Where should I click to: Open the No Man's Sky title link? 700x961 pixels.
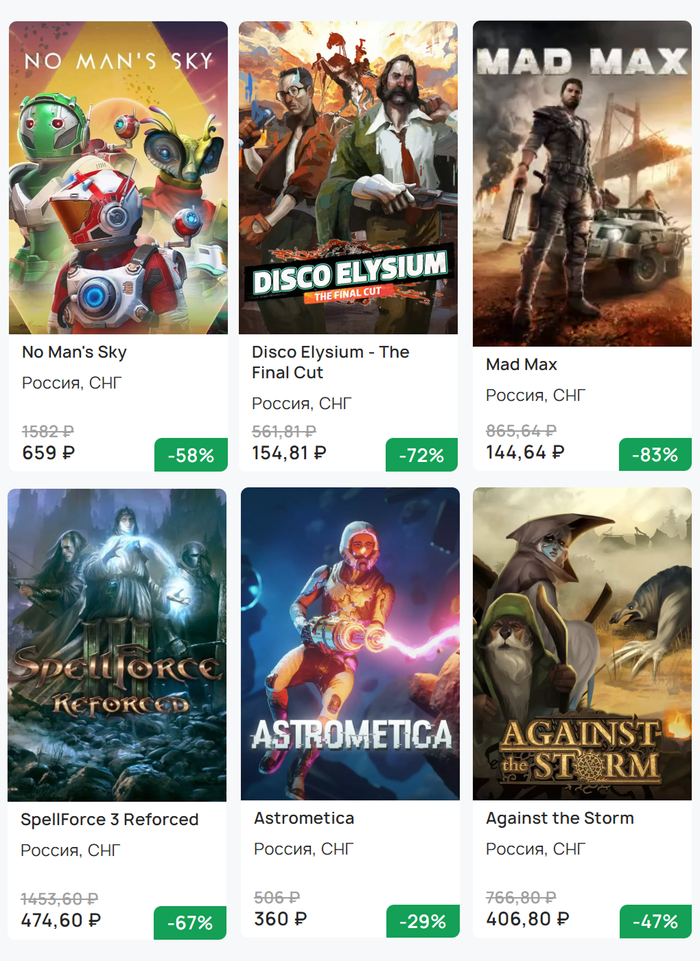(x=74, y=352)
